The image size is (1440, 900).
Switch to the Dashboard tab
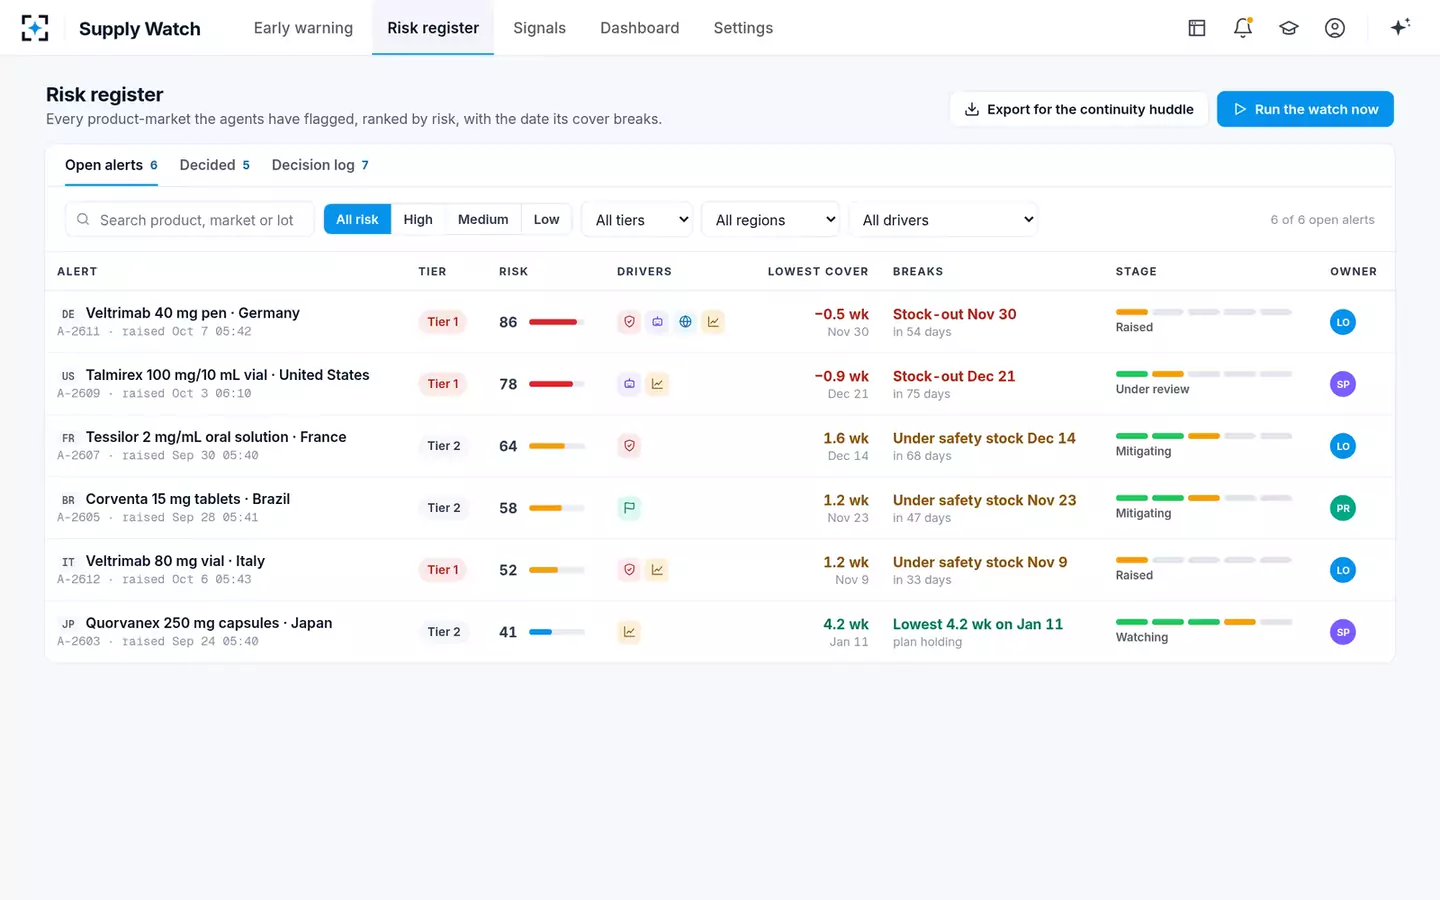pyautogui.click(x=639, y=28)
